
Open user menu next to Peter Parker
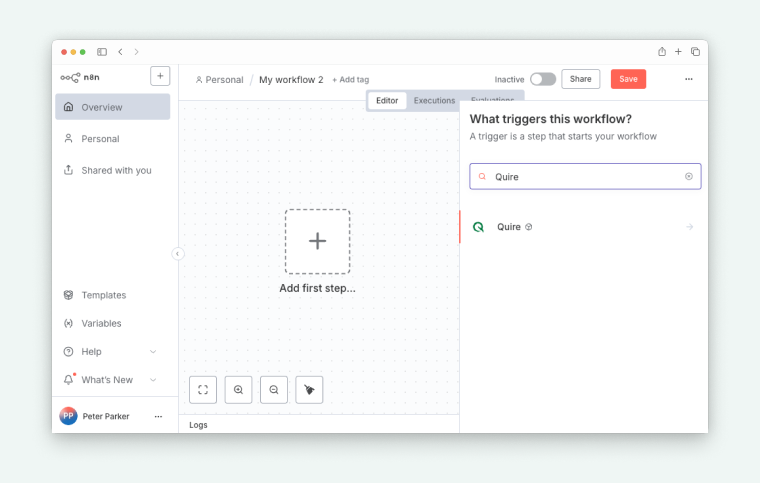158,416
